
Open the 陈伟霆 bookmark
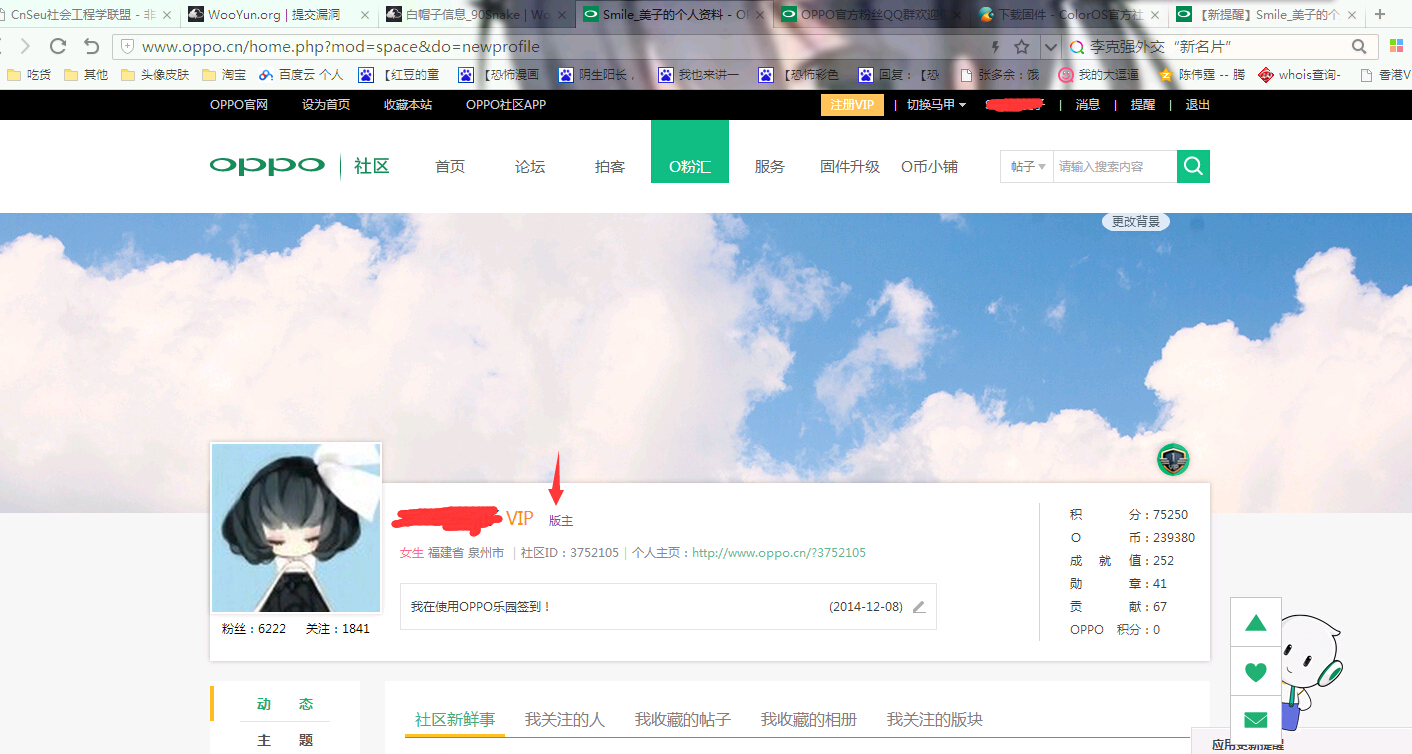1202,74
